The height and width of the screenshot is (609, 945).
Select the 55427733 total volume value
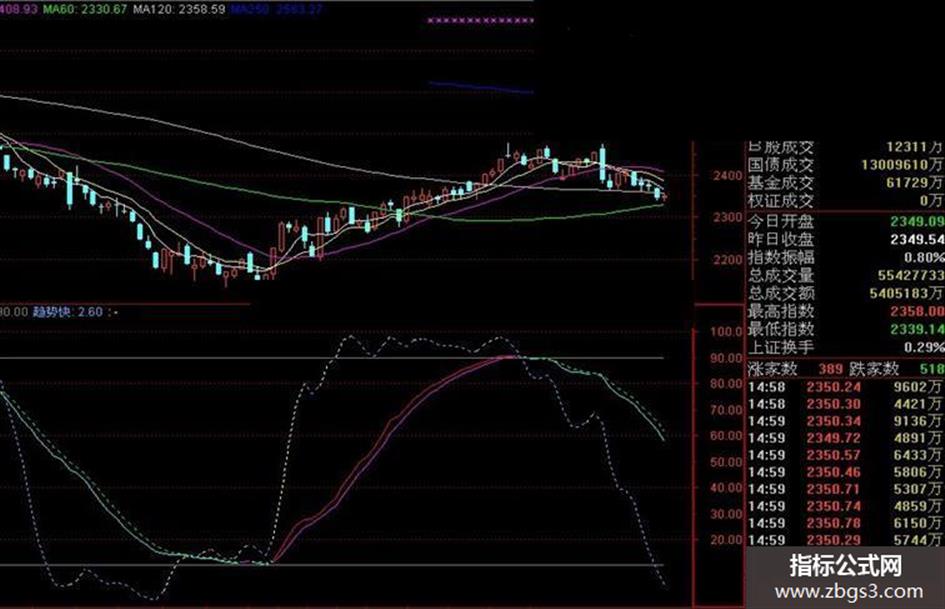click(x=911, y=276)
